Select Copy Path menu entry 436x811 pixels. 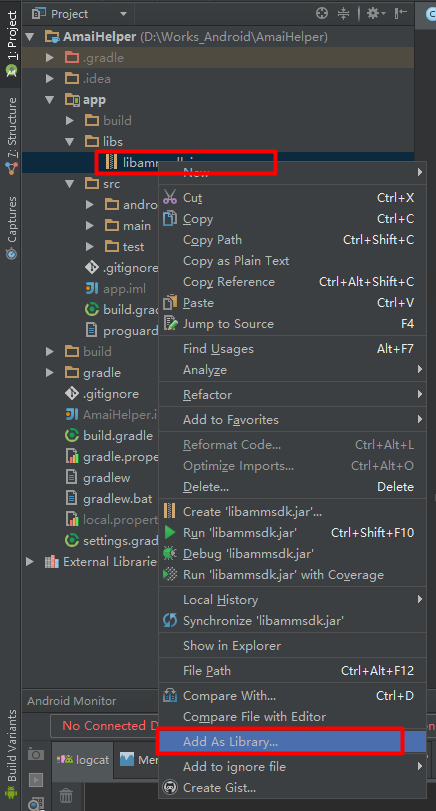point(292,239)
